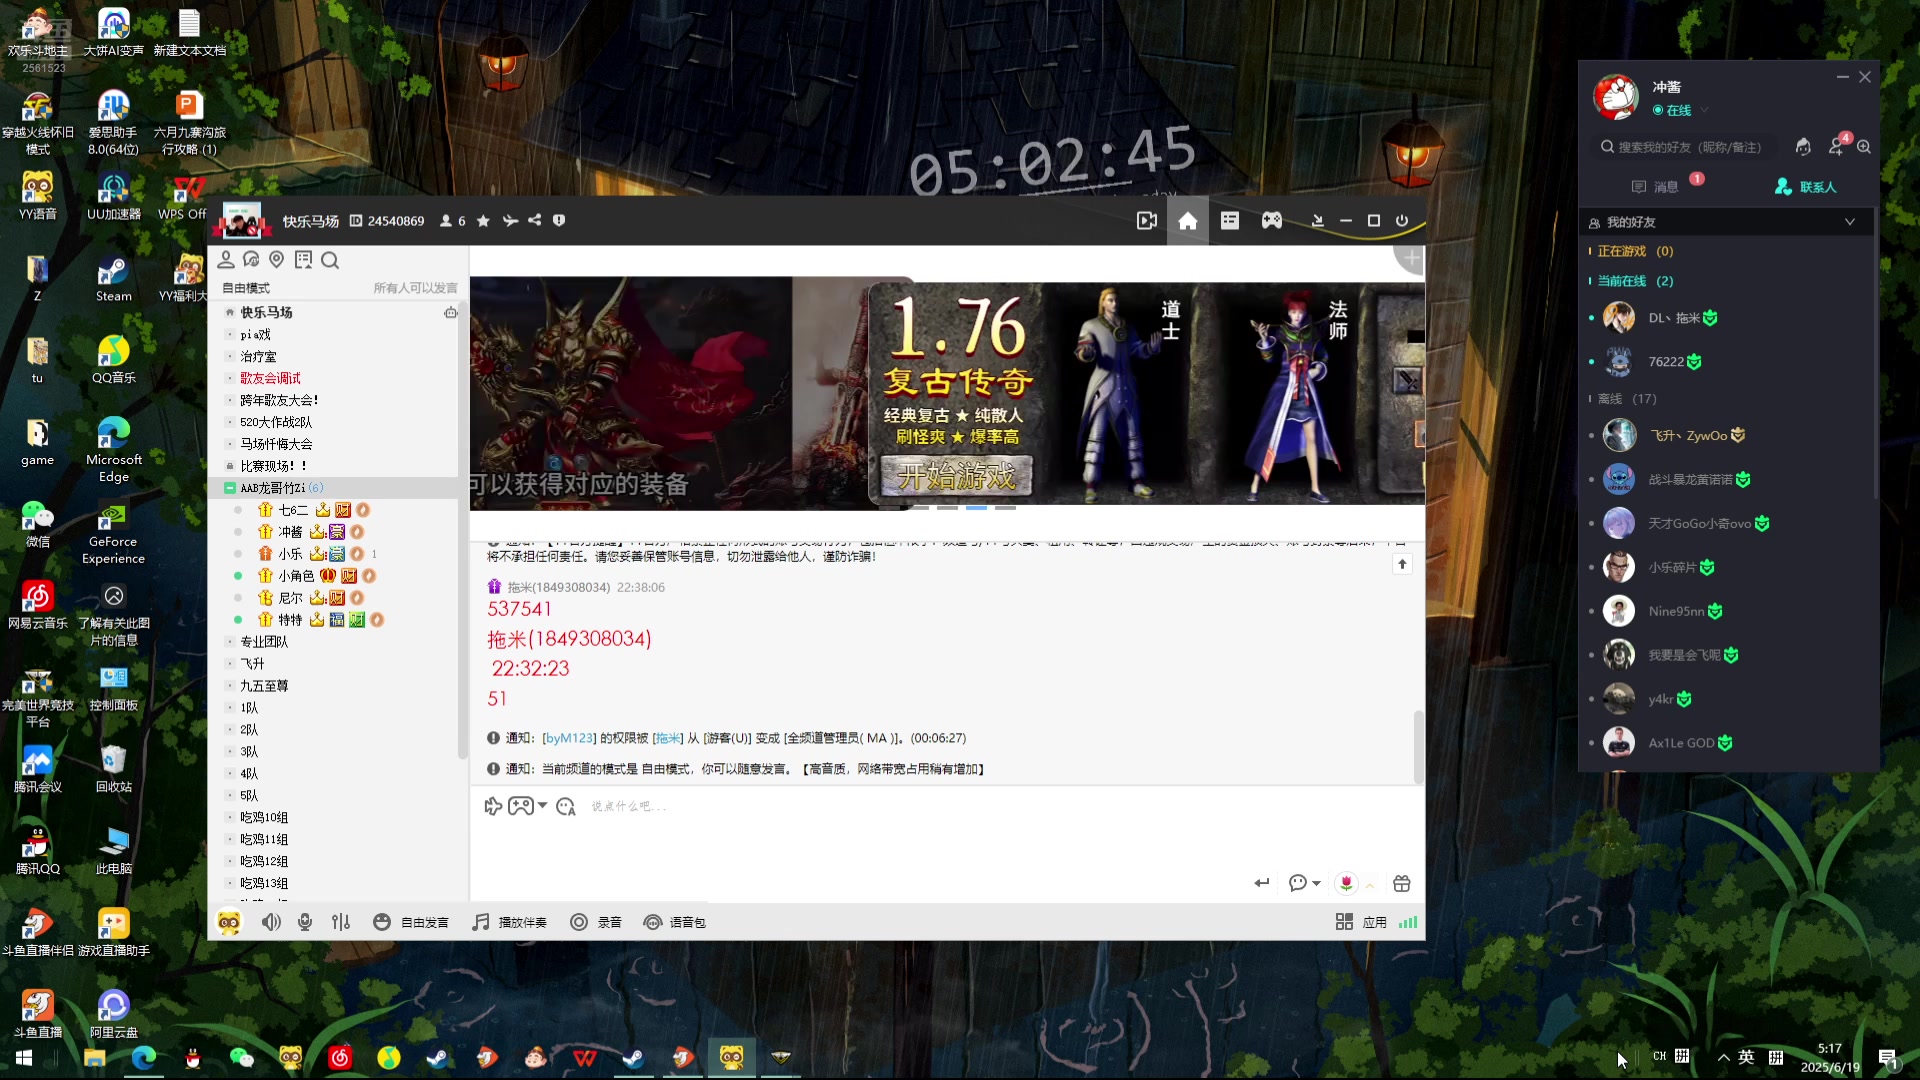Click the send flower icon
1920x1080 pixels.
coord(1346,883)
